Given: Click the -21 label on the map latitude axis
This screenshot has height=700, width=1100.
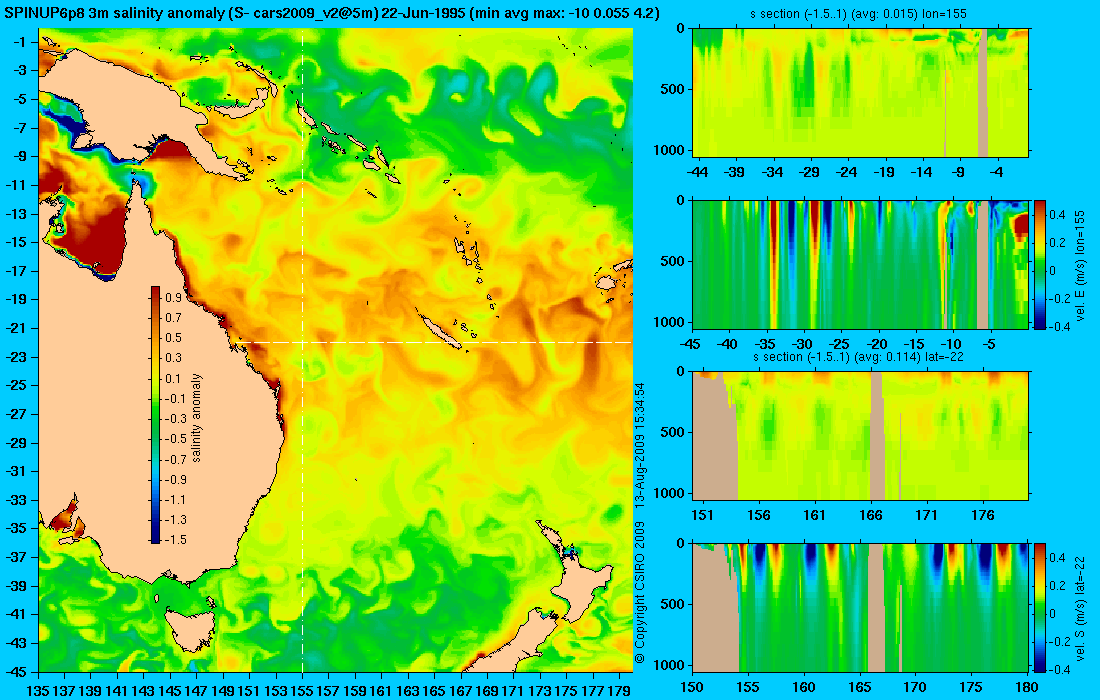Looking at the screenshot, I should click(16, 328).
